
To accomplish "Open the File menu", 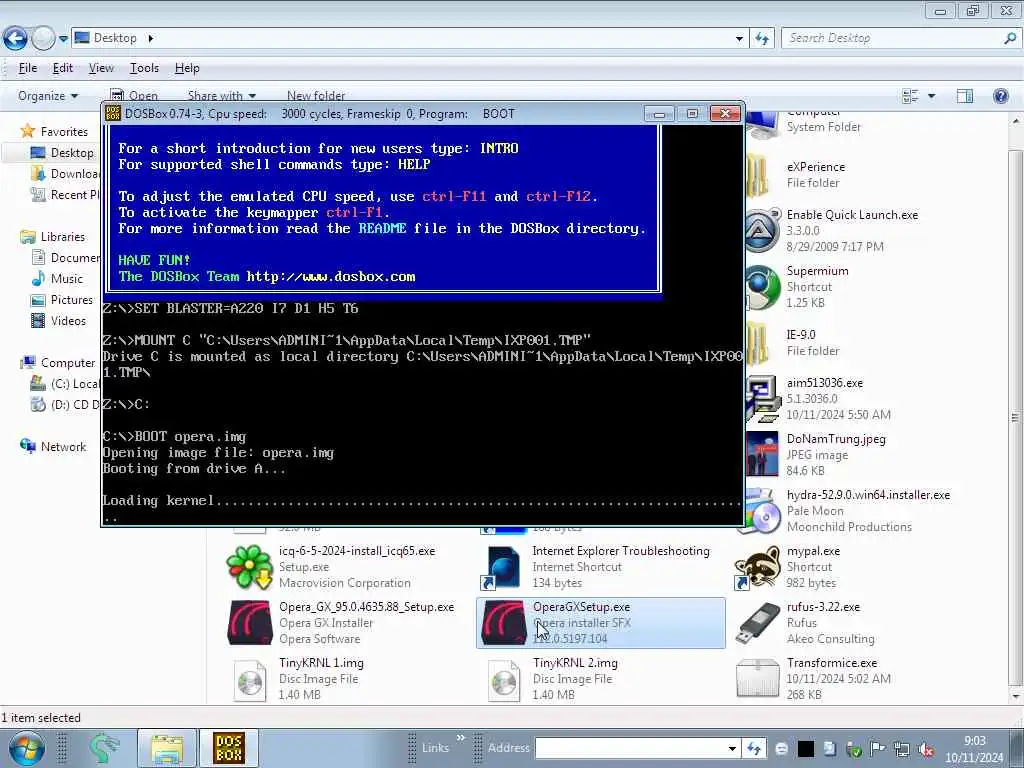I will (x=27, y=68).
